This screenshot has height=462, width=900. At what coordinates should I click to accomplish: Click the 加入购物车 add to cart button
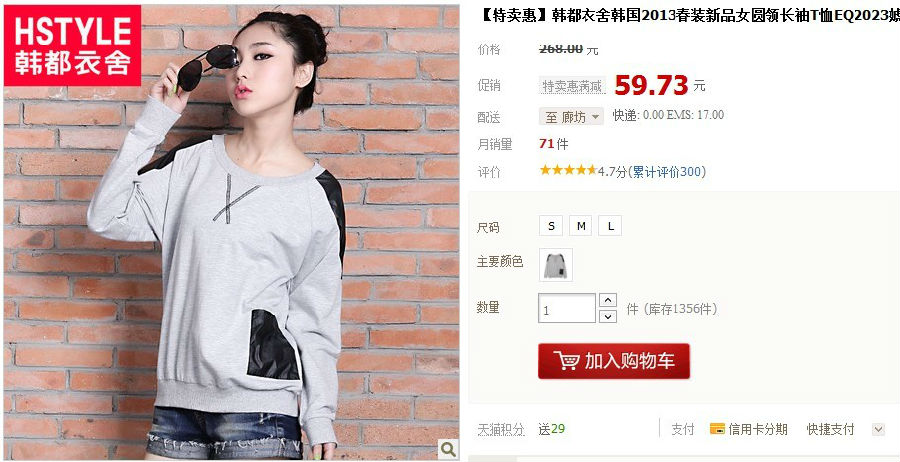pos(614,361)
